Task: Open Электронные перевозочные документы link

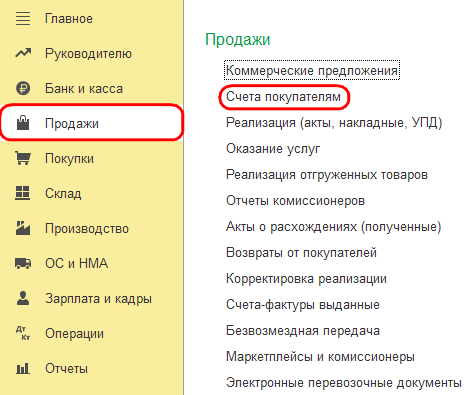Action: click(344, 383)
